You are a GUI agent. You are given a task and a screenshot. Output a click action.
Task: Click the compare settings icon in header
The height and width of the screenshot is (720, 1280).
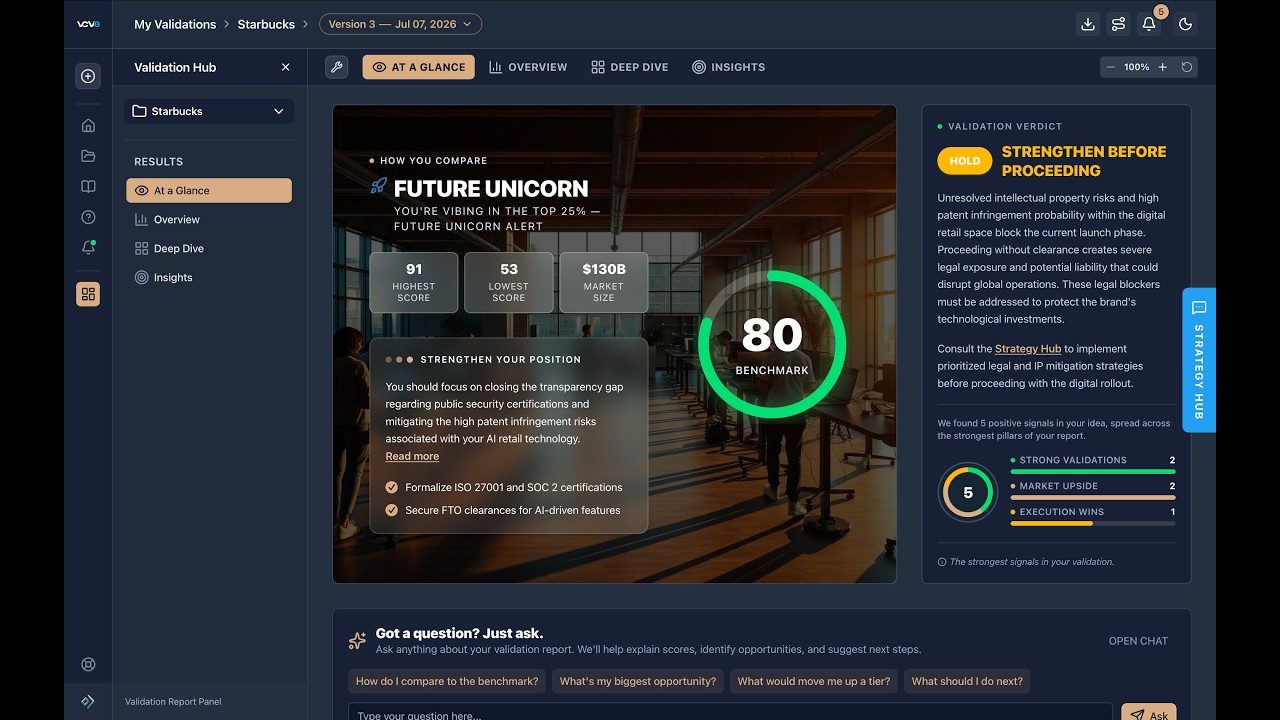[1119, 24]
